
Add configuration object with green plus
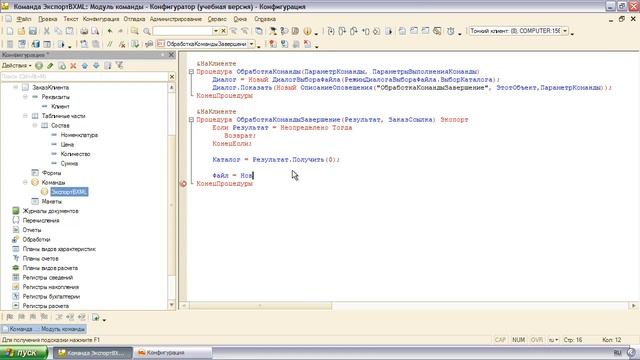point(39,65)
